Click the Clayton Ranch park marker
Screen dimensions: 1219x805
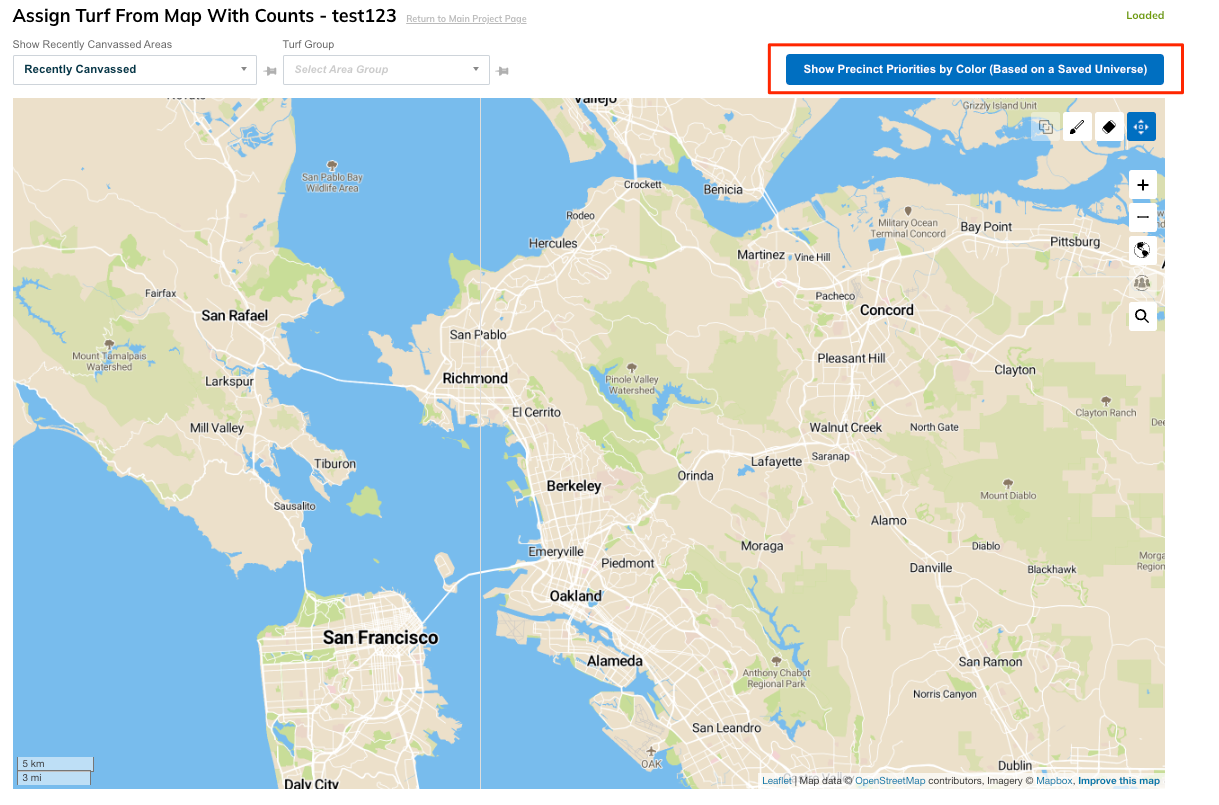pyautogui.click(x=1105, y=400)
